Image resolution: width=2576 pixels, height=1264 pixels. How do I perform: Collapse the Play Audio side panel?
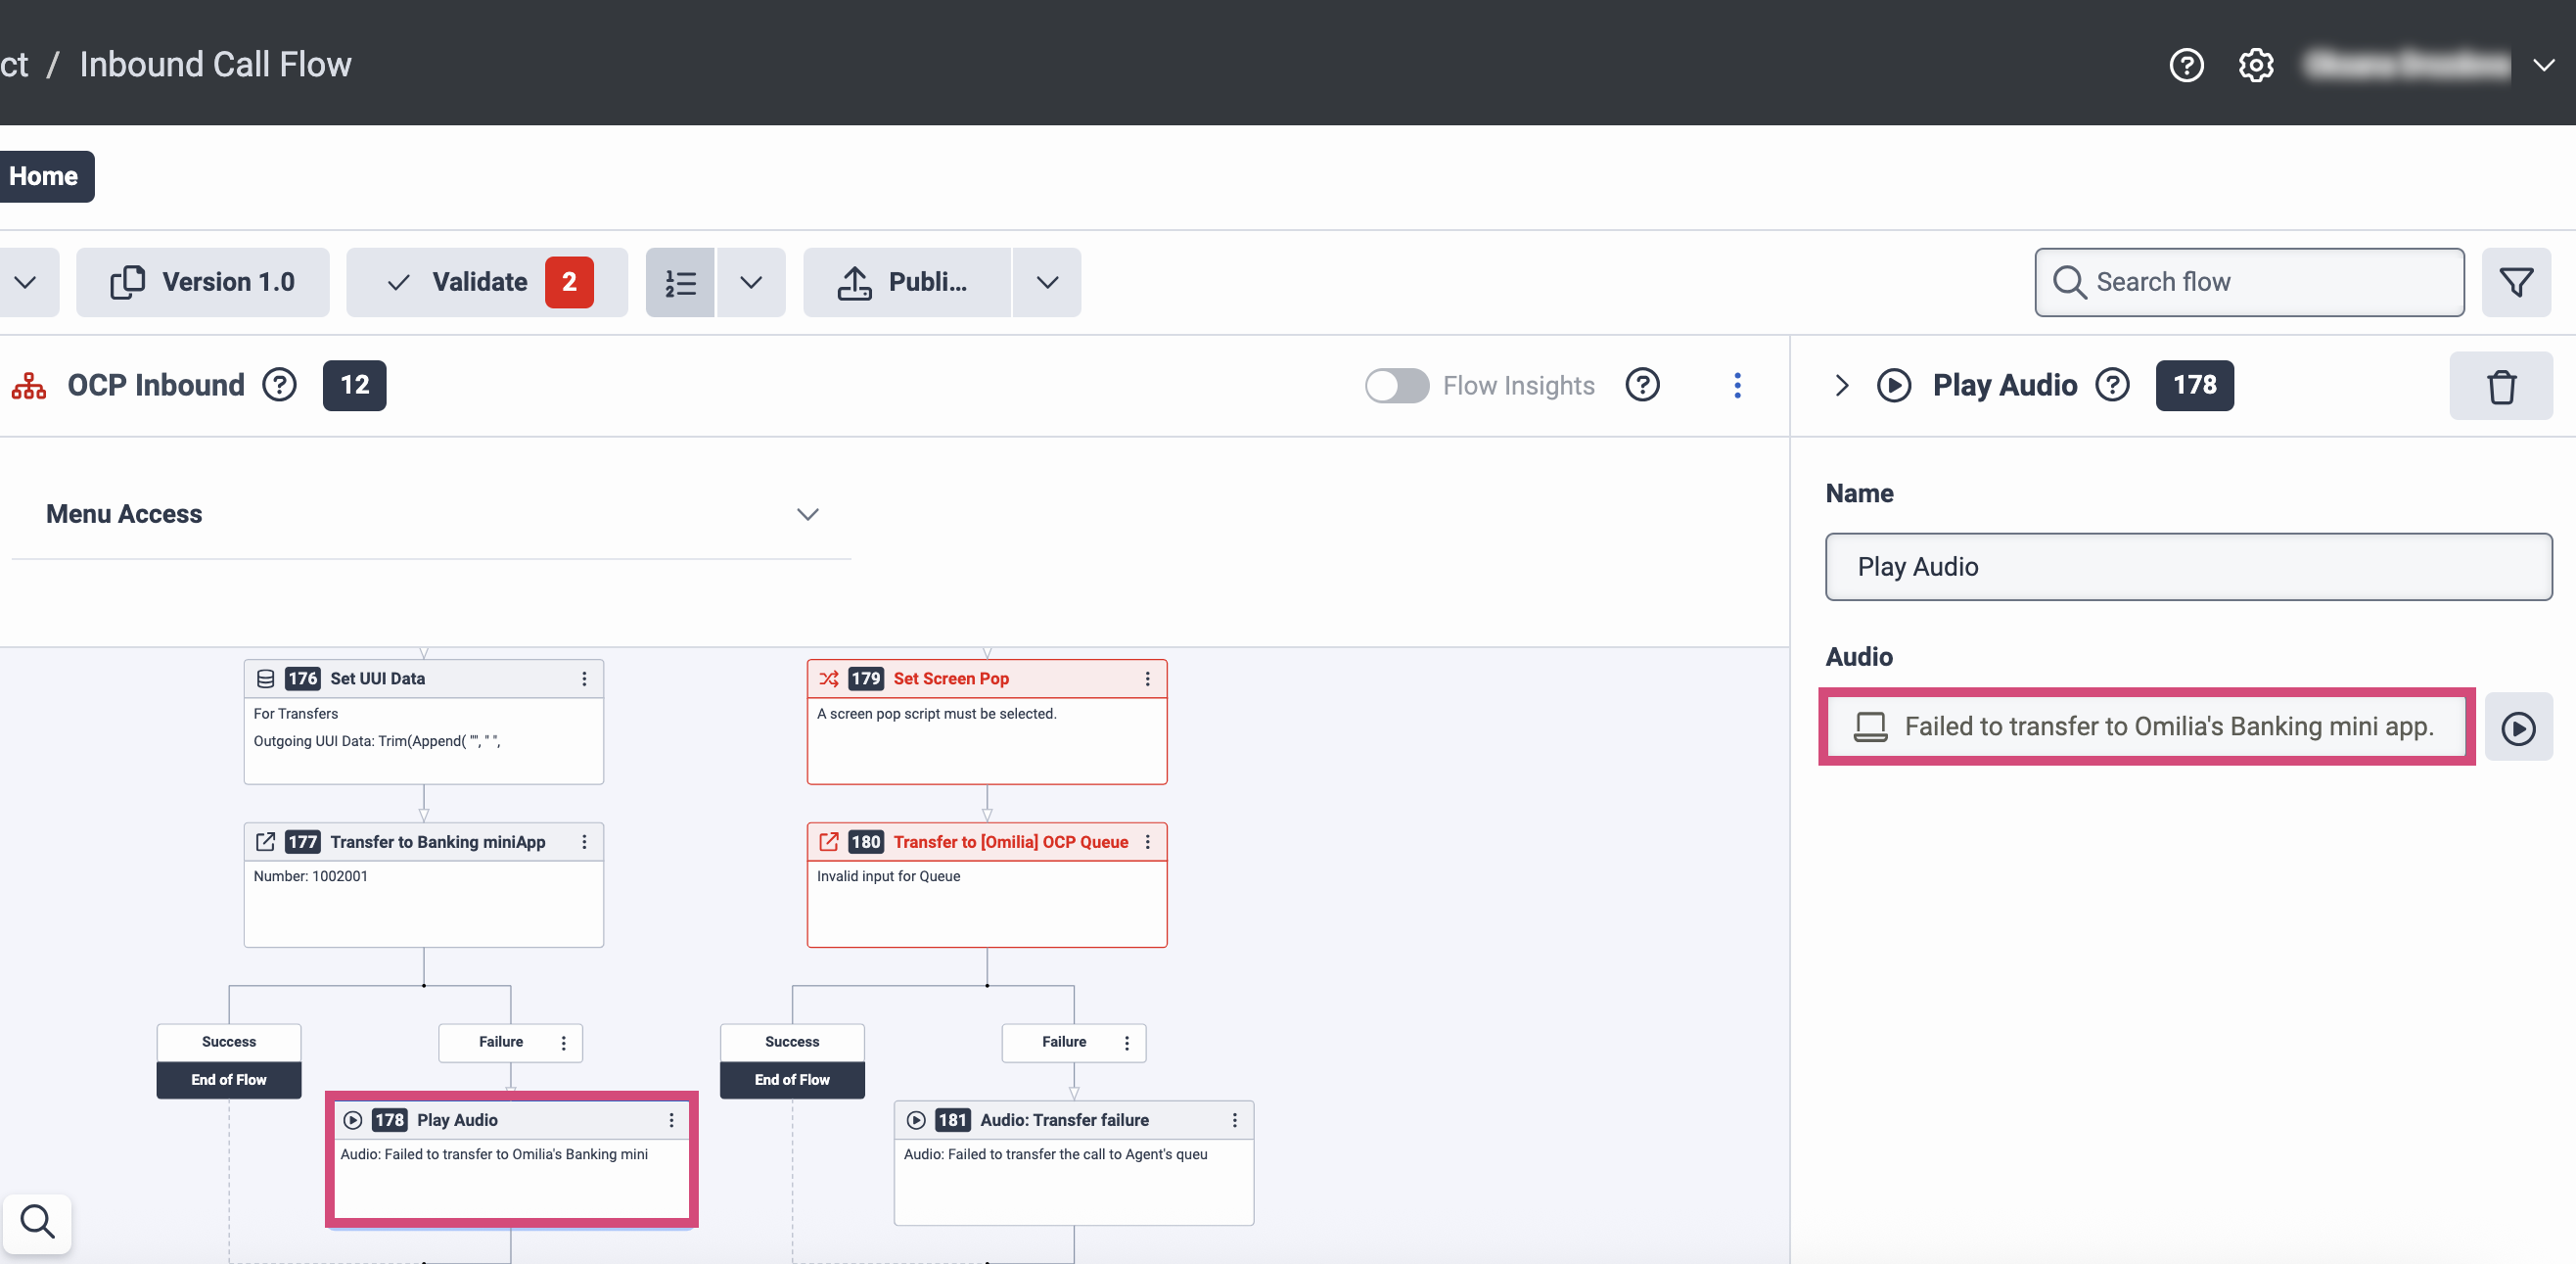(x=1841, y=385)
